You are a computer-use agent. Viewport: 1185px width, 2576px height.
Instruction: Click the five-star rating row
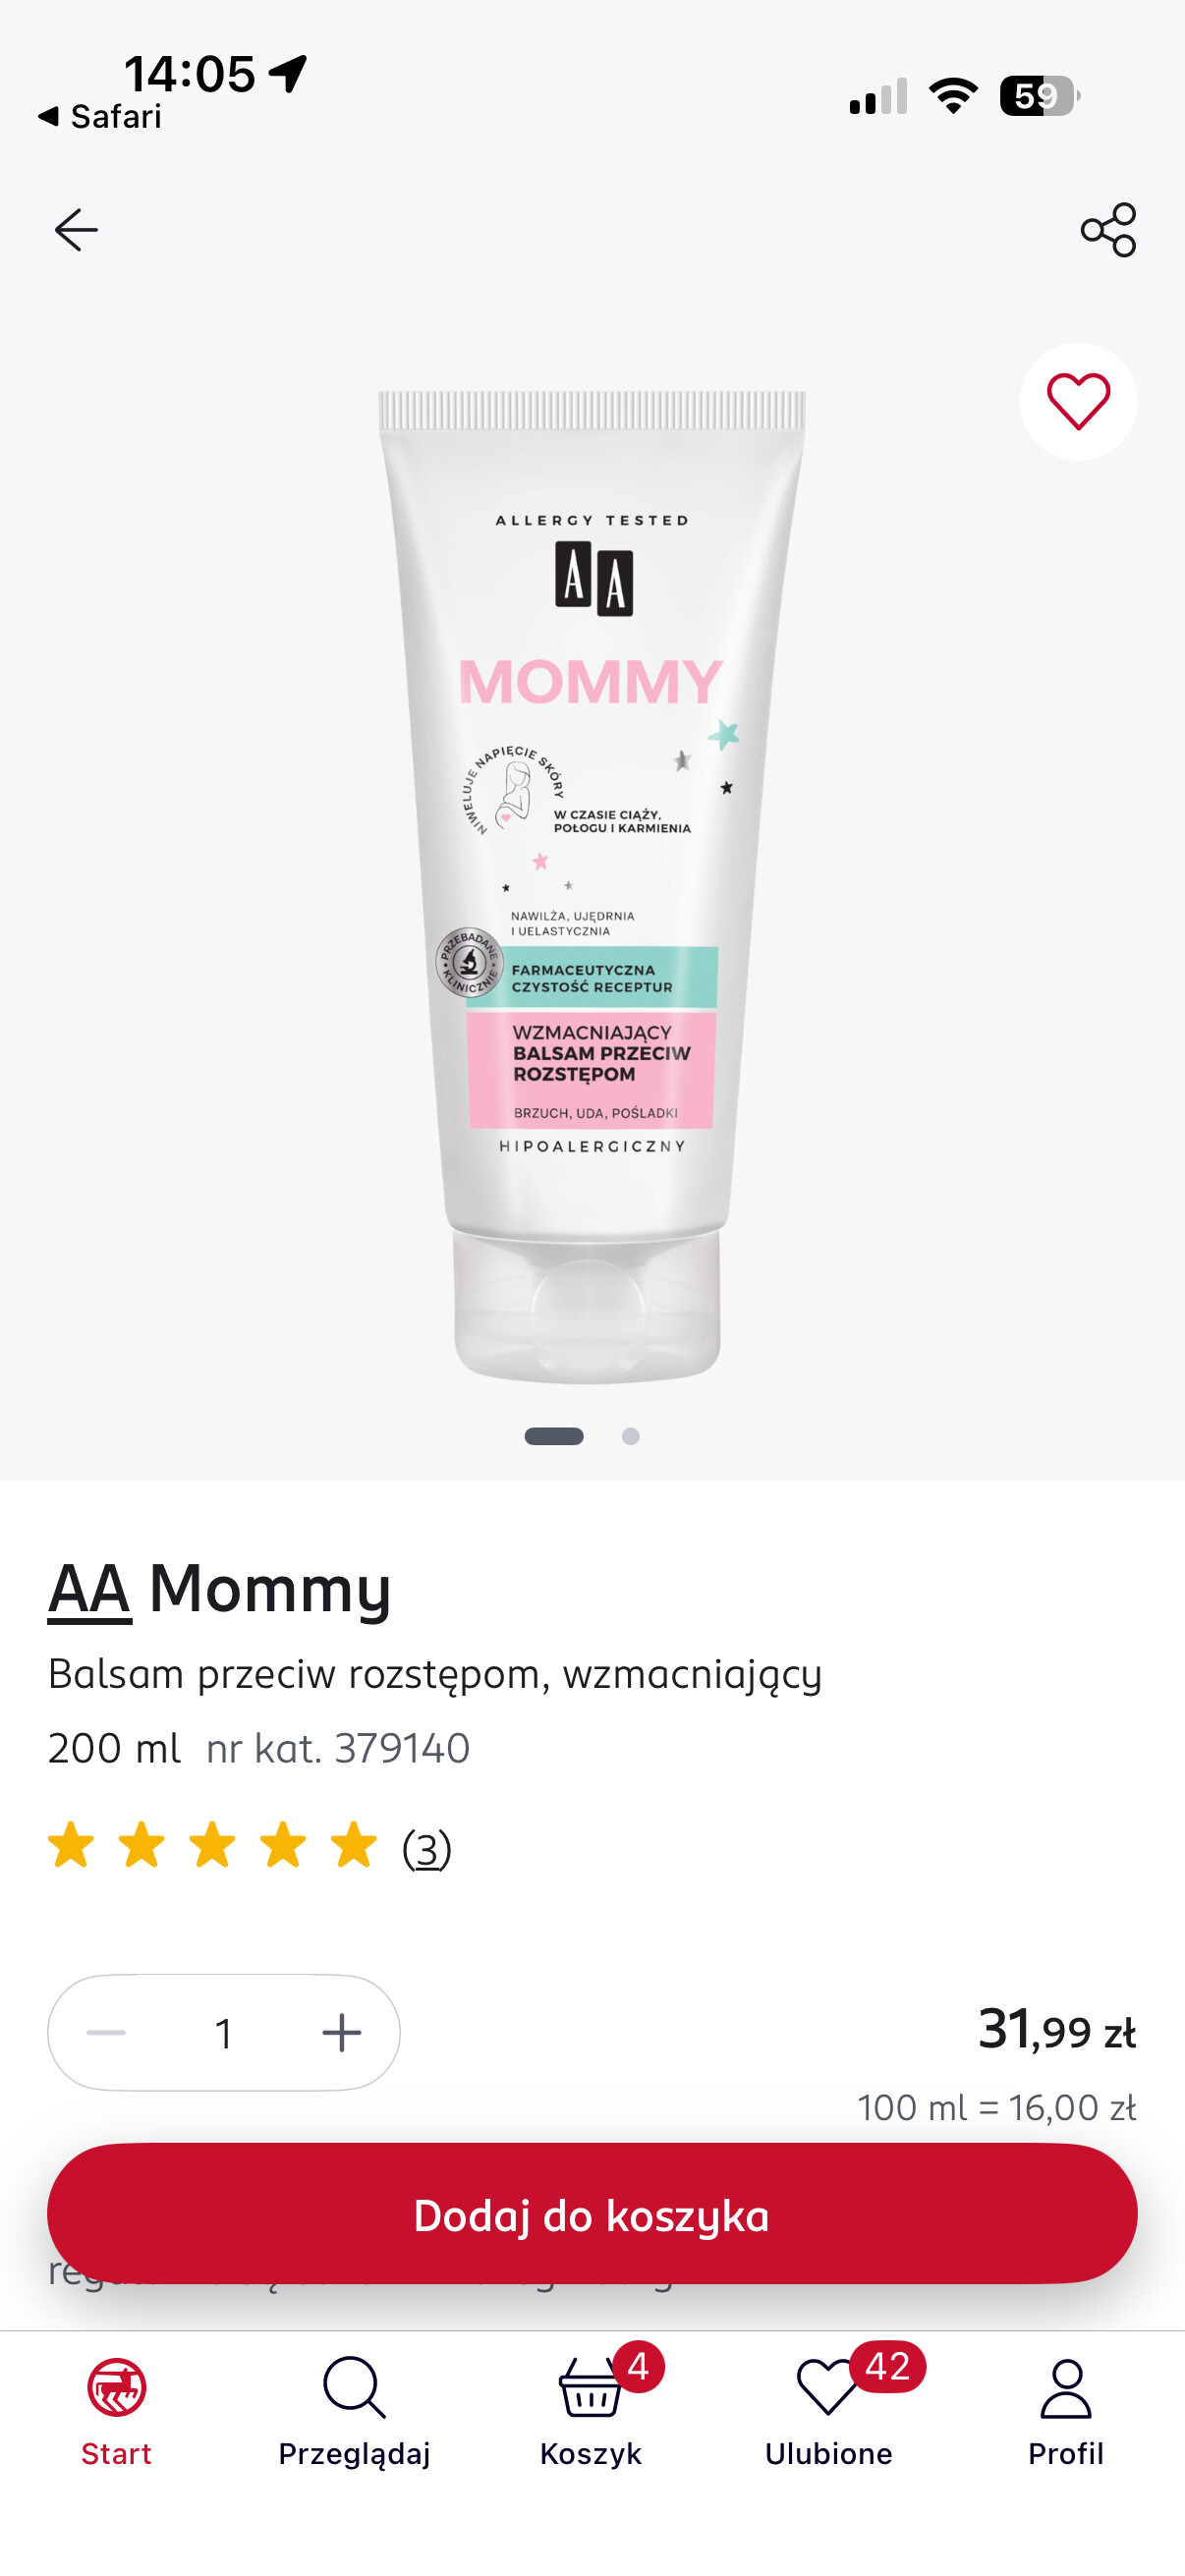coord(213,1845)
